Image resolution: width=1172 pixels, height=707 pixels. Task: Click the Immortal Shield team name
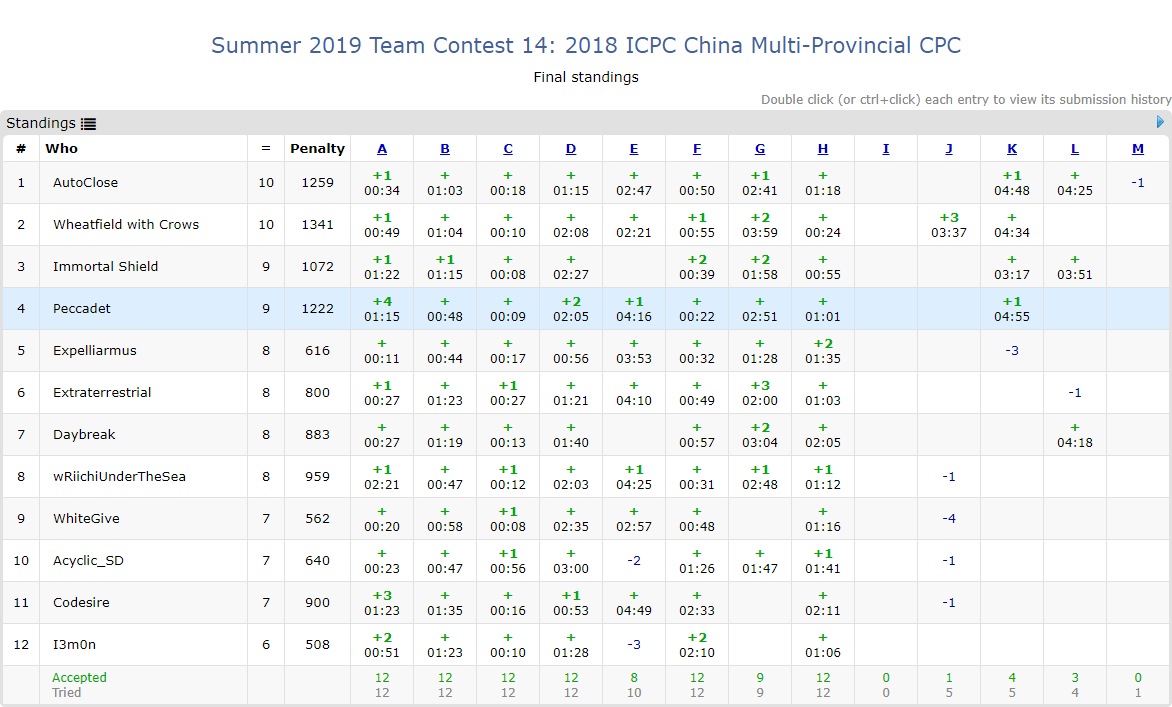coord(105,267)
